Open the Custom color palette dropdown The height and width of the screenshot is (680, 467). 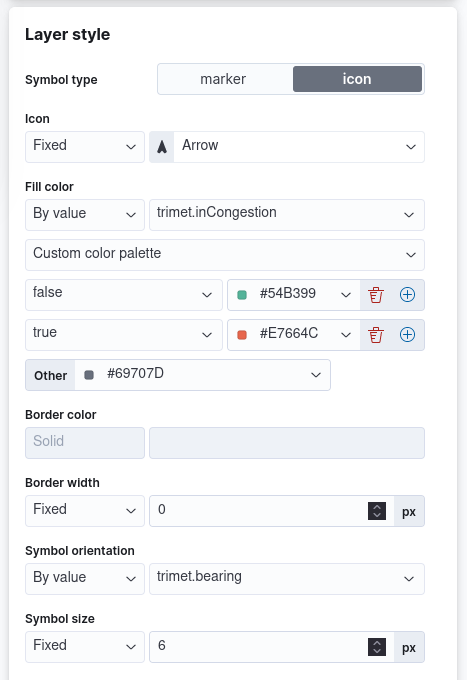(225, 255)
